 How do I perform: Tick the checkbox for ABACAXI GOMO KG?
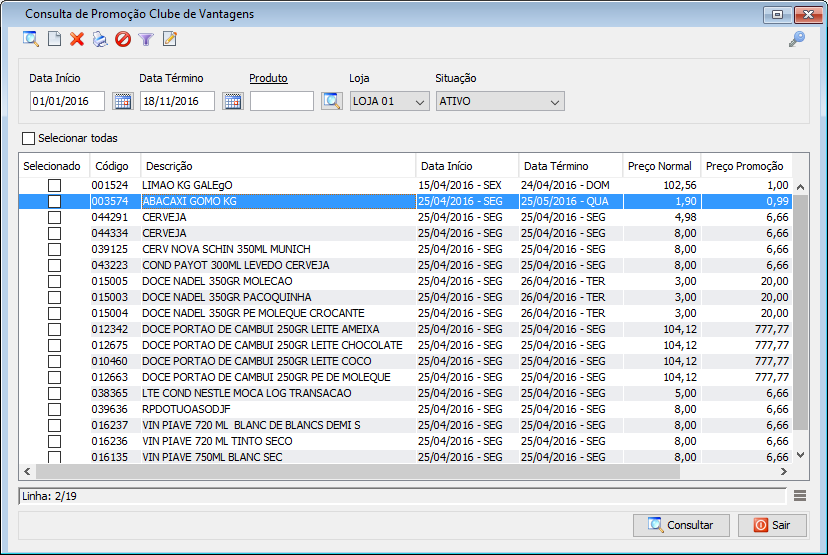pos(54,201)
